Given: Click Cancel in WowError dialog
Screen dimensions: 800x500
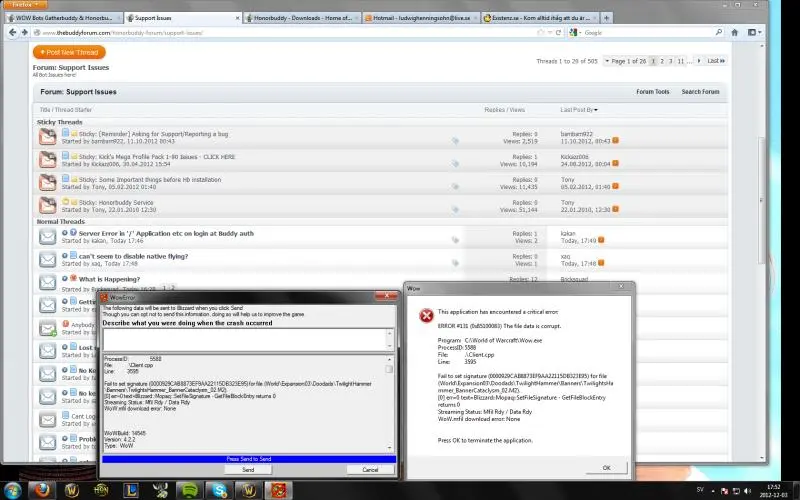Looking at the screenshot, I should tap(370, 470).
